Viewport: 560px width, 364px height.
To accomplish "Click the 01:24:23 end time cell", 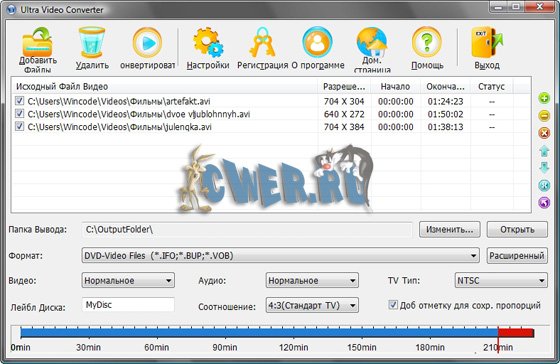I will [445, 101].
